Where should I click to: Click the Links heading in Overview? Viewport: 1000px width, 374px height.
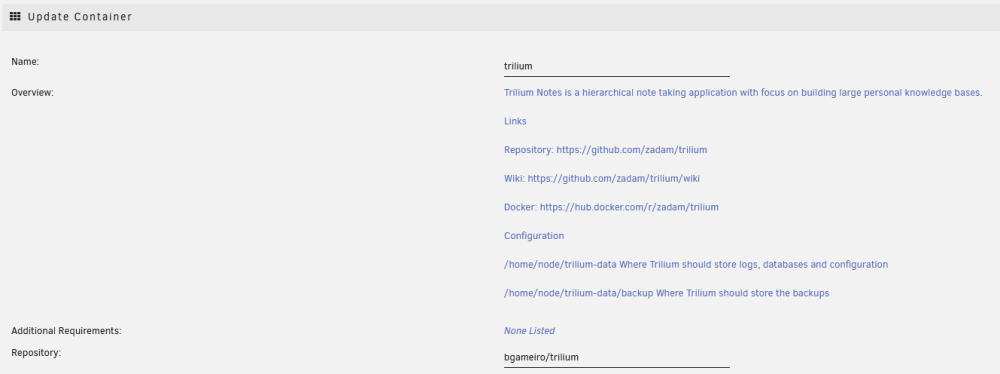point(515,121)
